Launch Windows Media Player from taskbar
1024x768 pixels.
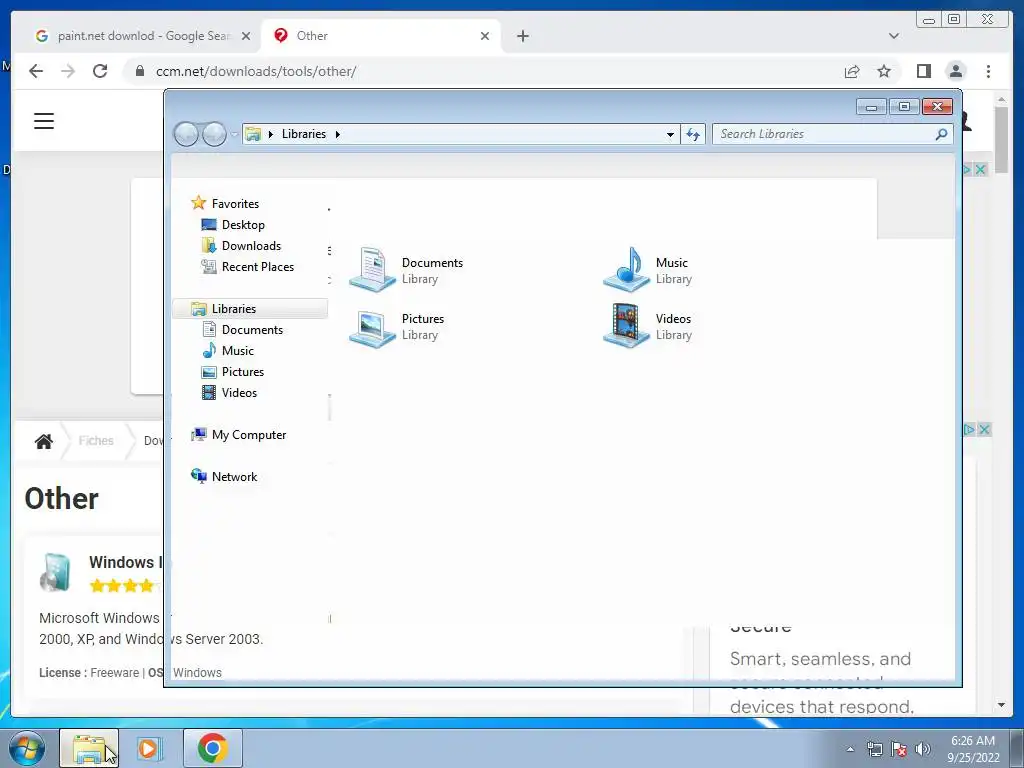(x=150, y=748)
